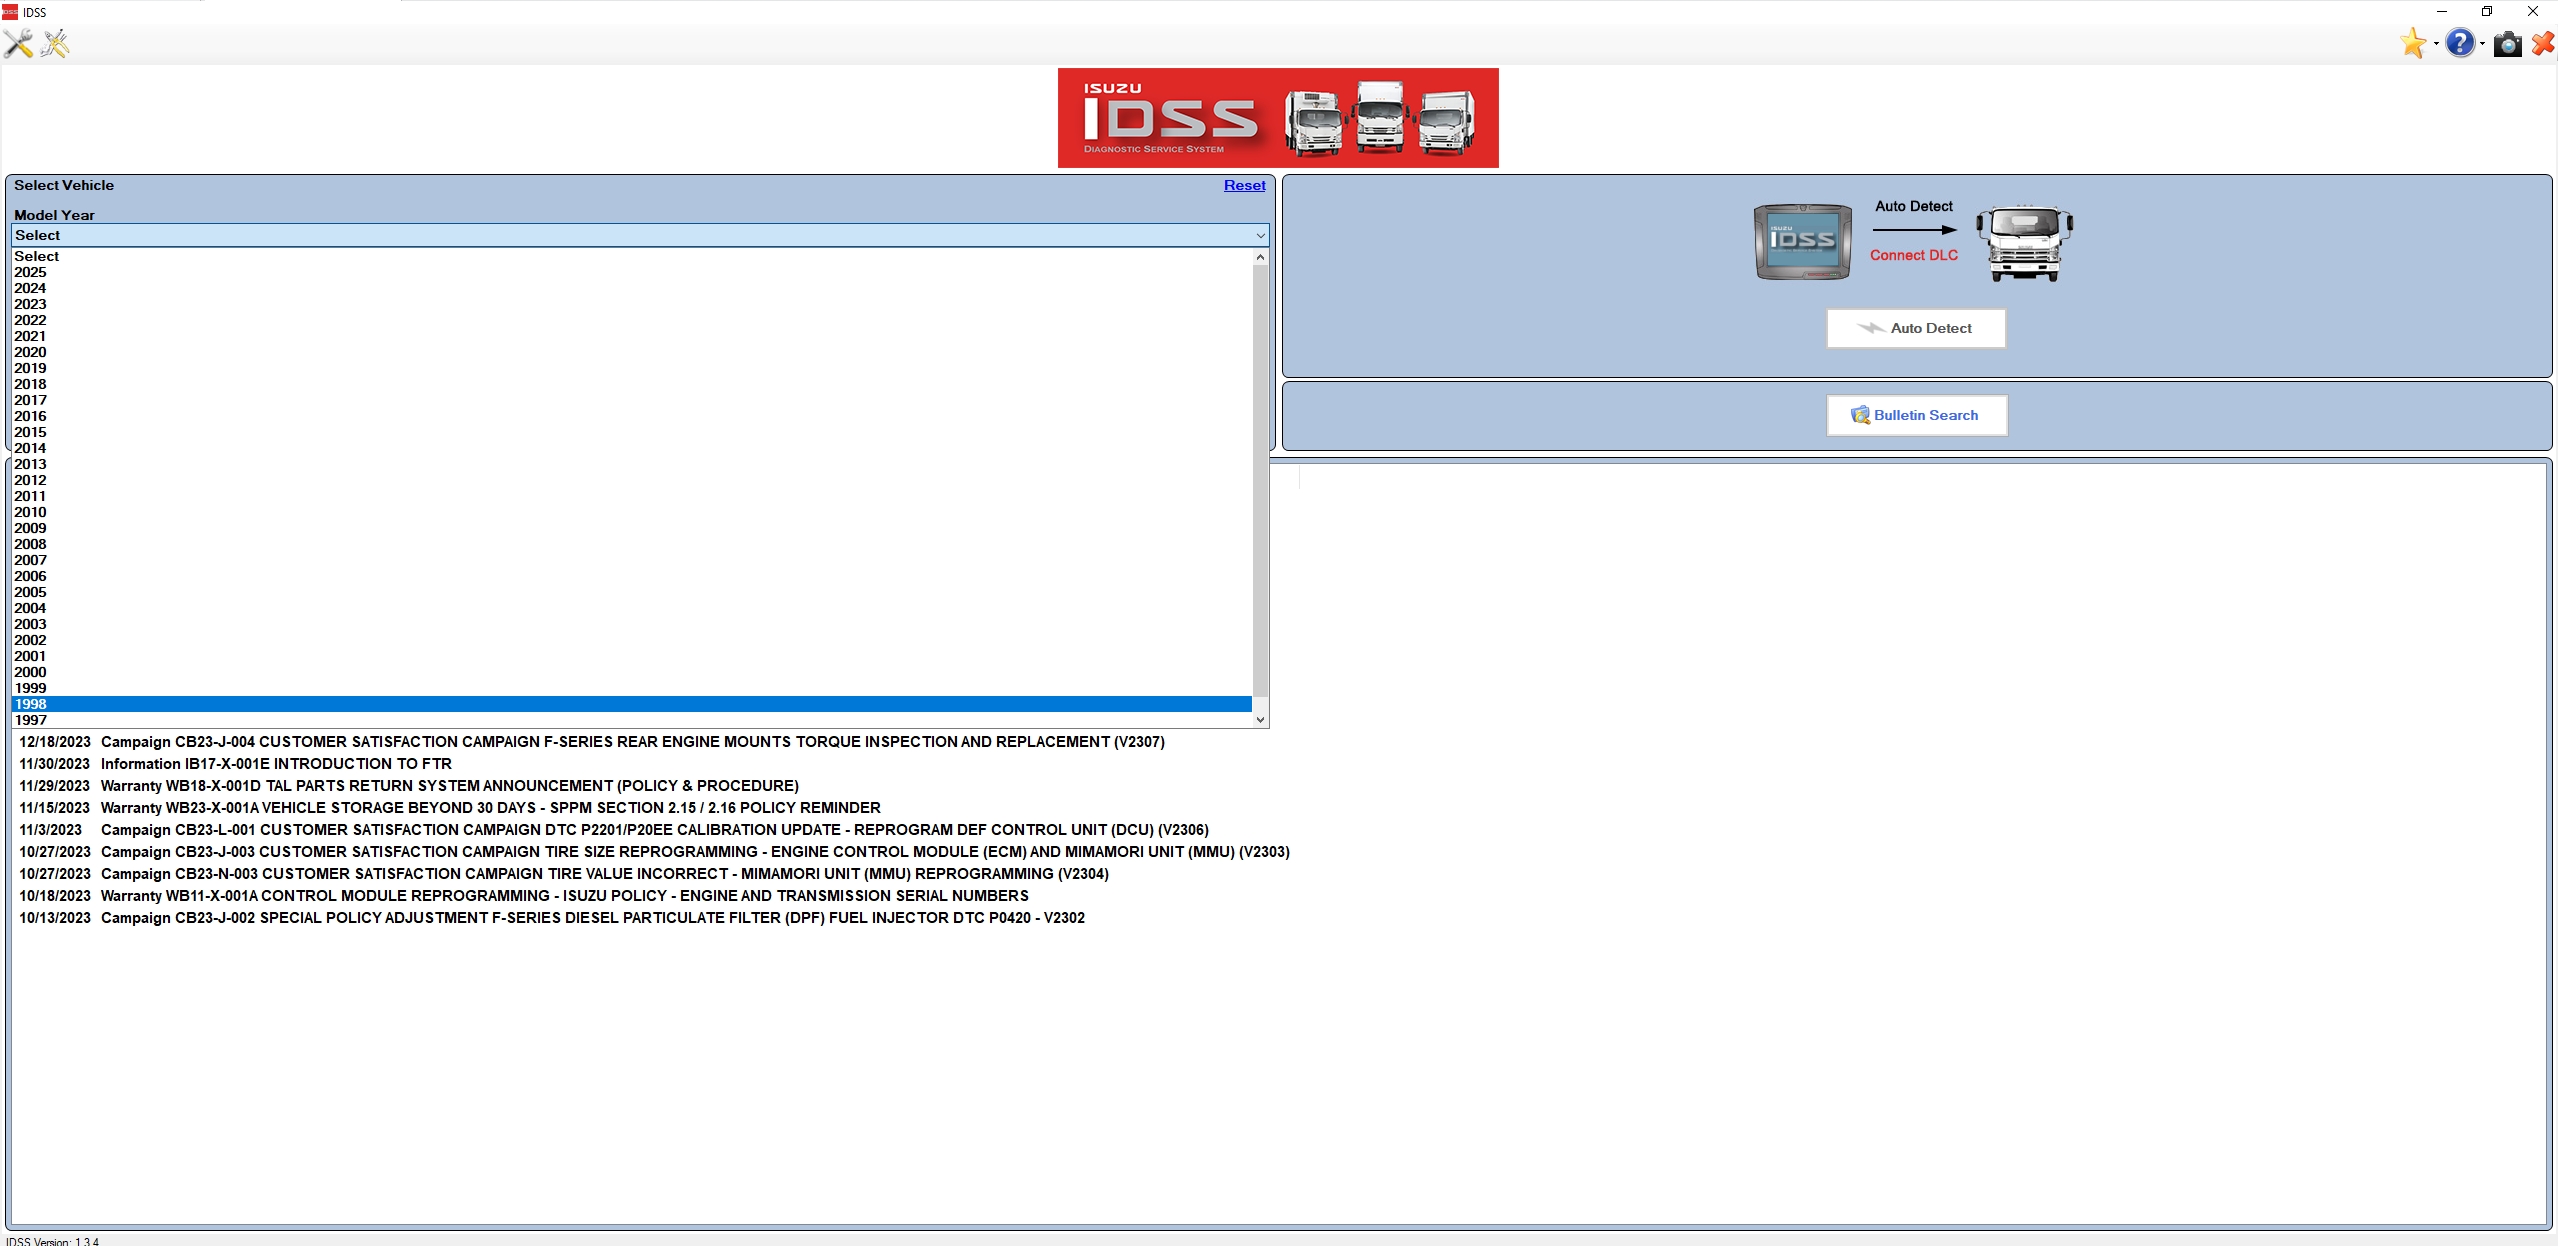
Task: Click the IDSS tablet device image
Action: (x=1802, y=242)
